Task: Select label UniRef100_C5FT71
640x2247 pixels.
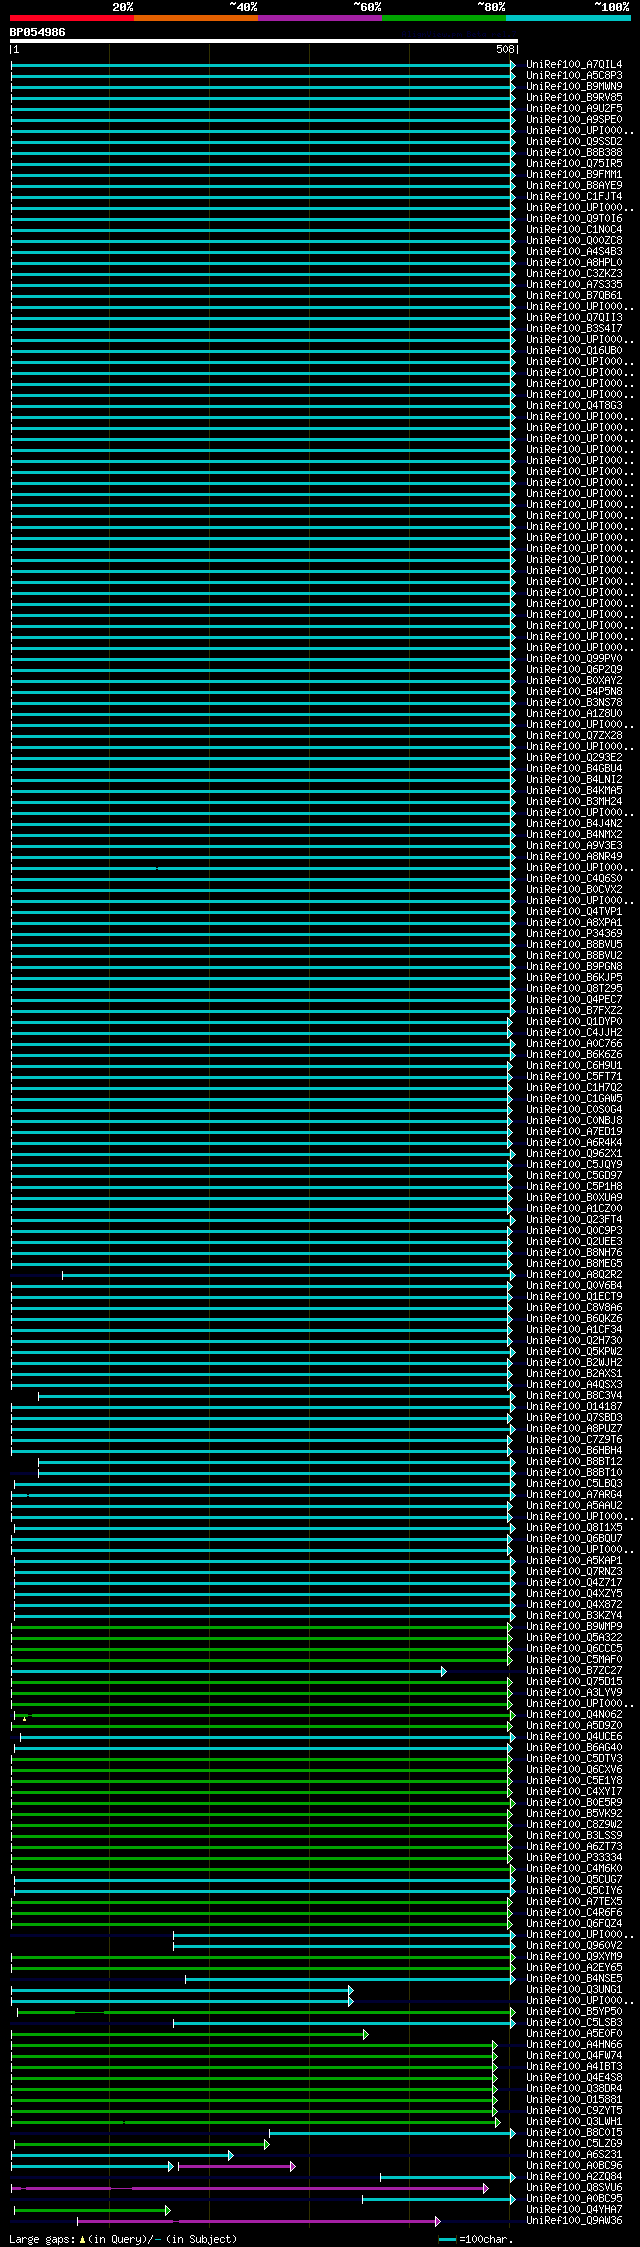Action: click(x=574, y=1077)
